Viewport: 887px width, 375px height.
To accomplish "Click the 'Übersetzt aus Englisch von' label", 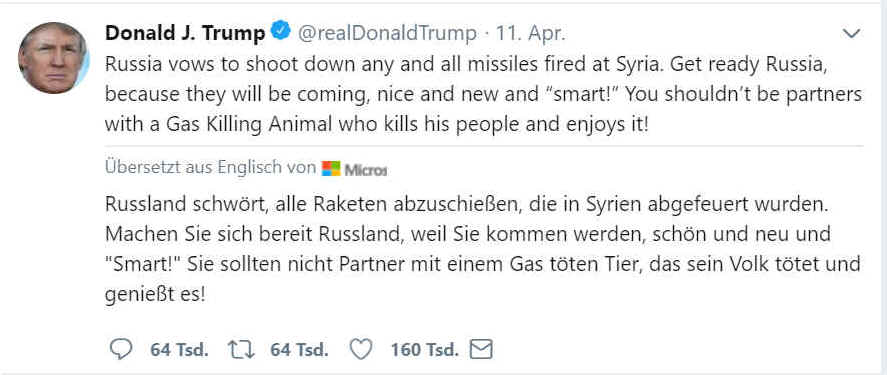I will 210,168.
